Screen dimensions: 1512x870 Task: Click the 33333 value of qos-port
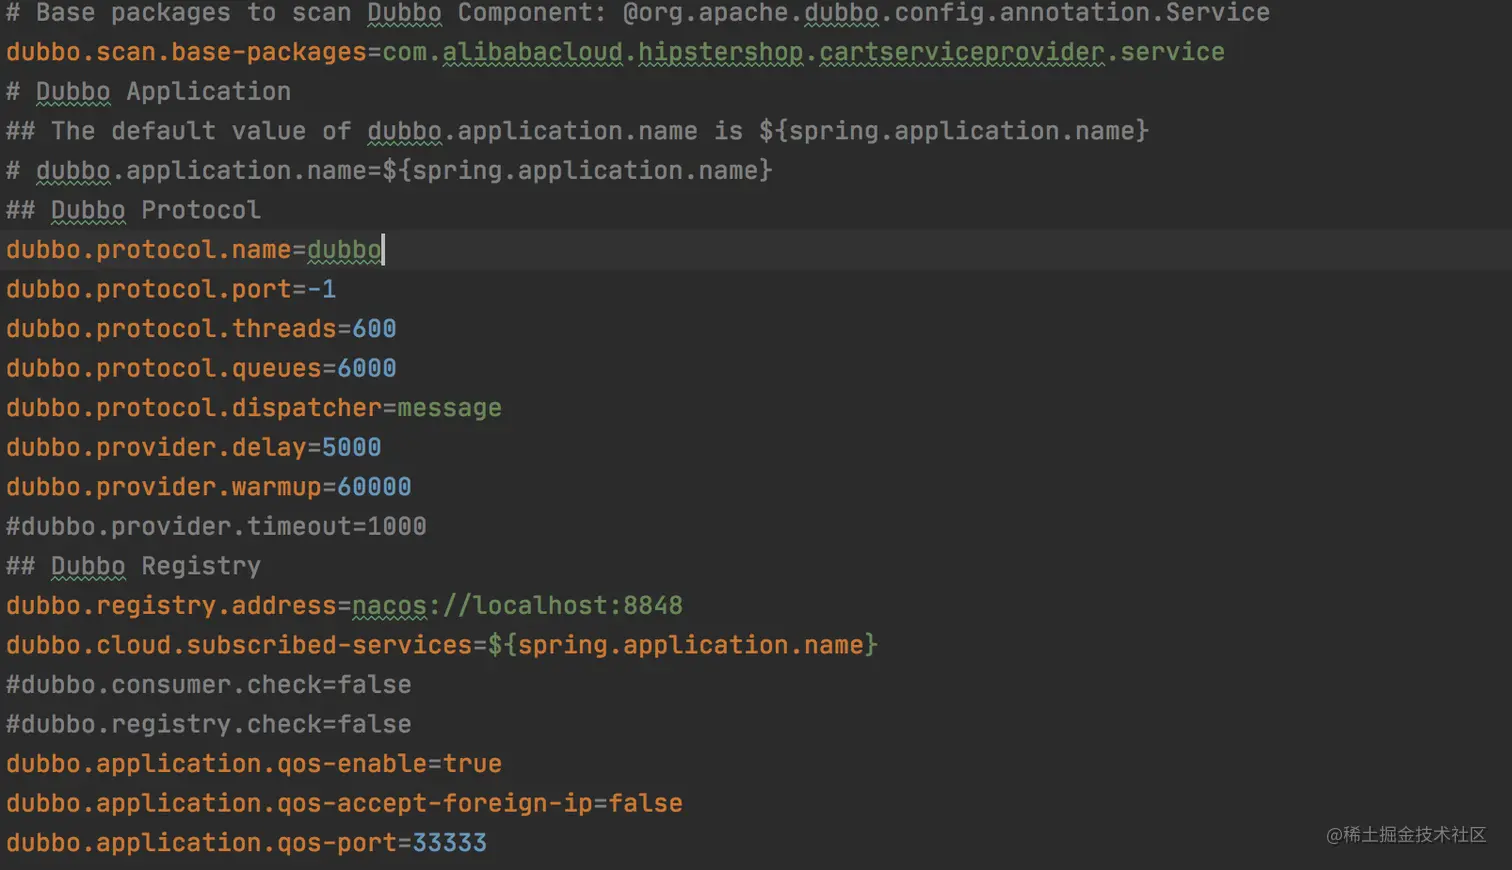[x=450, y=843]
